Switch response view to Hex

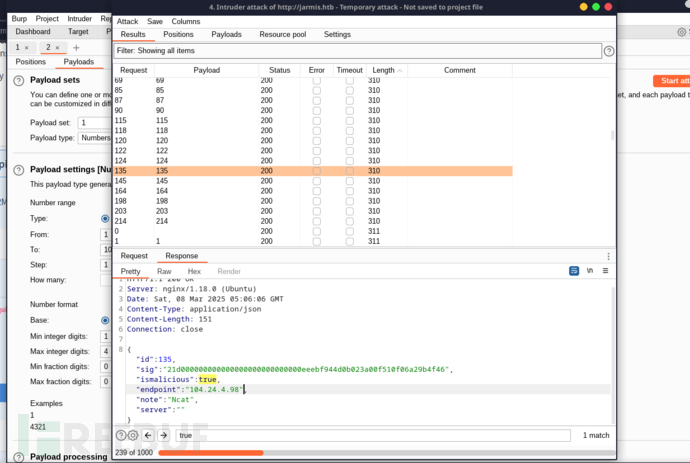pyautogui.click(x=194, y=272)
